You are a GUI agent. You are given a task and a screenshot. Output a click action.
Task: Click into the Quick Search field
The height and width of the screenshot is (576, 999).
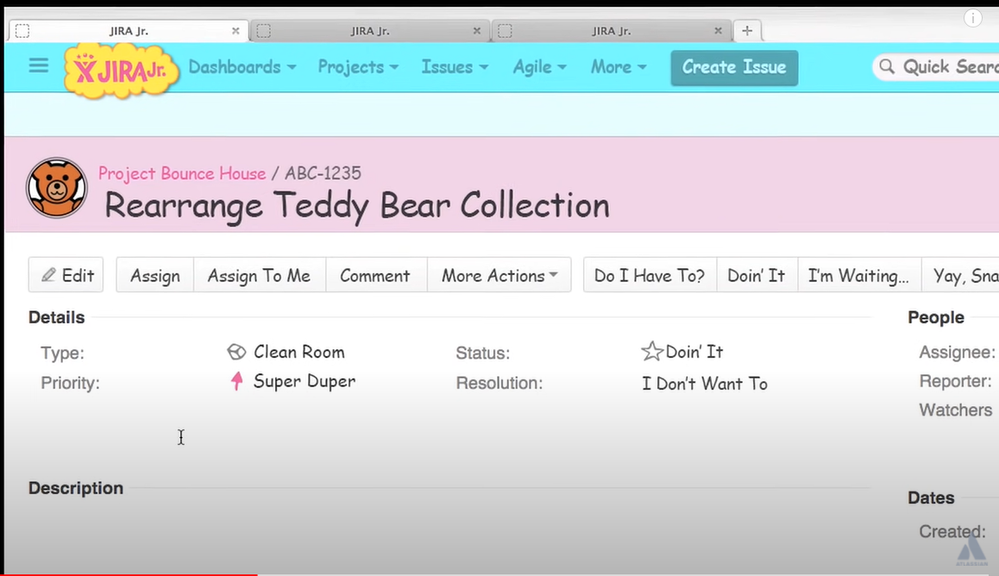pos(937,67)
